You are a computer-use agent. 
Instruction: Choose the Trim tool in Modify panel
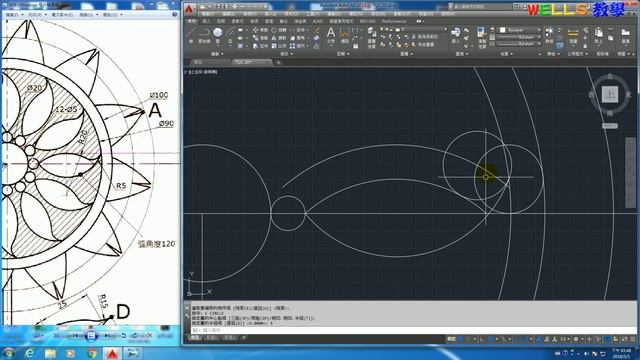(298, 30)
